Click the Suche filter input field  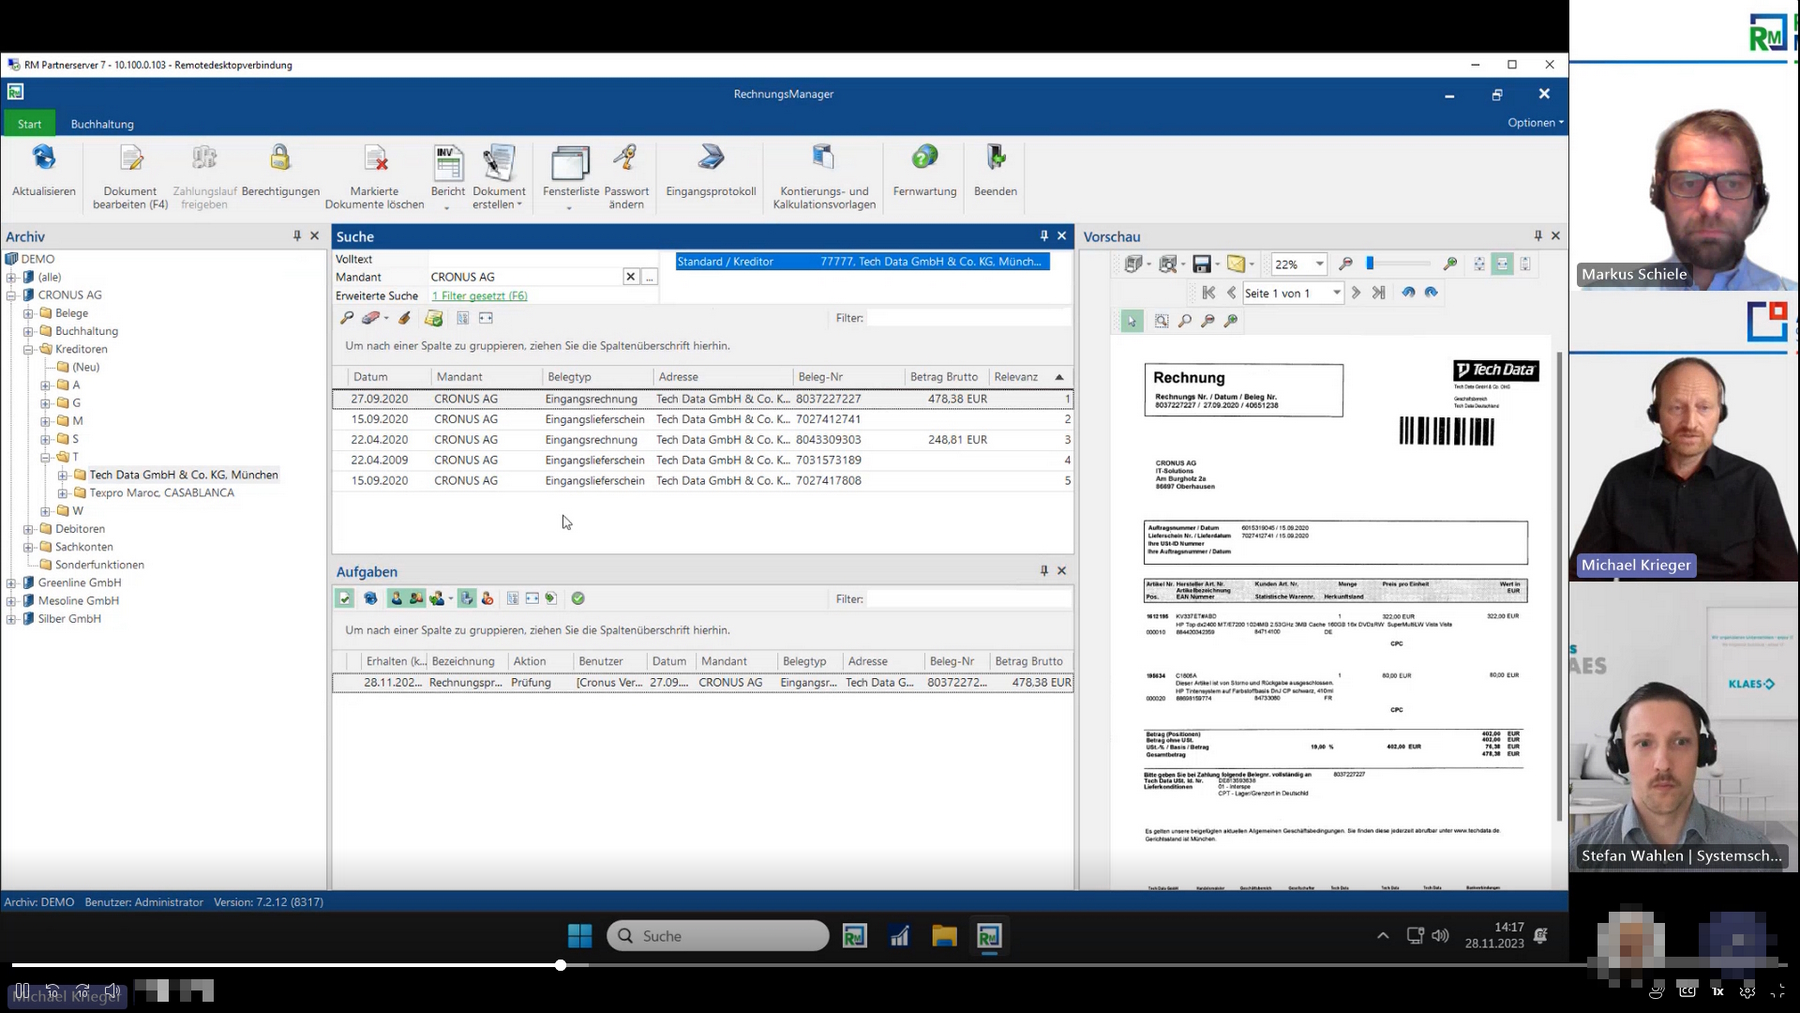[968, 318]
